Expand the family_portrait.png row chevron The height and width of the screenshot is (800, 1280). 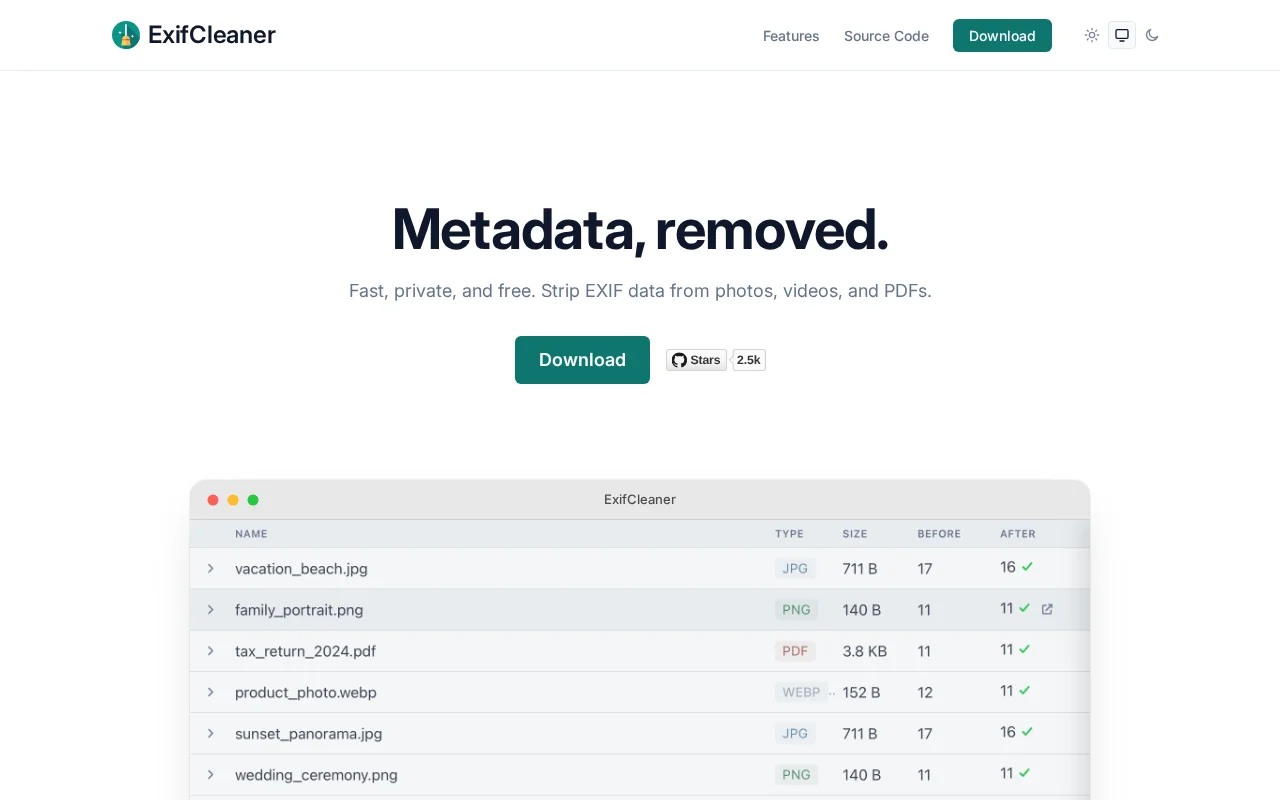tap(210, 609)
